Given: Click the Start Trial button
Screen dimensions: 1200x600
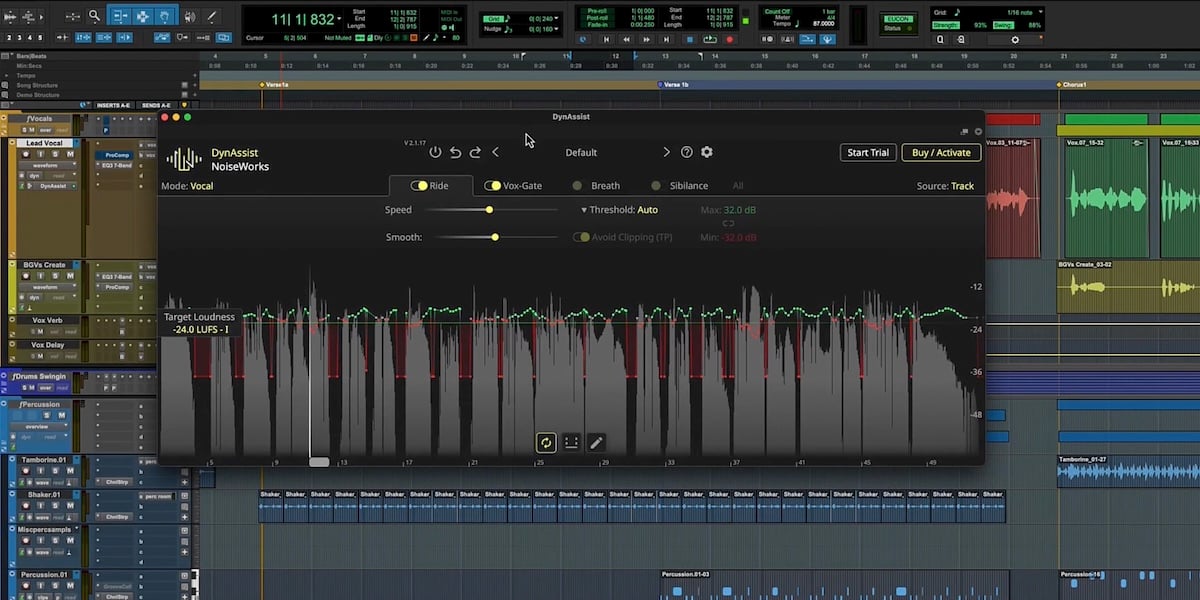Looking at the screenshot, I should [867, 153].
